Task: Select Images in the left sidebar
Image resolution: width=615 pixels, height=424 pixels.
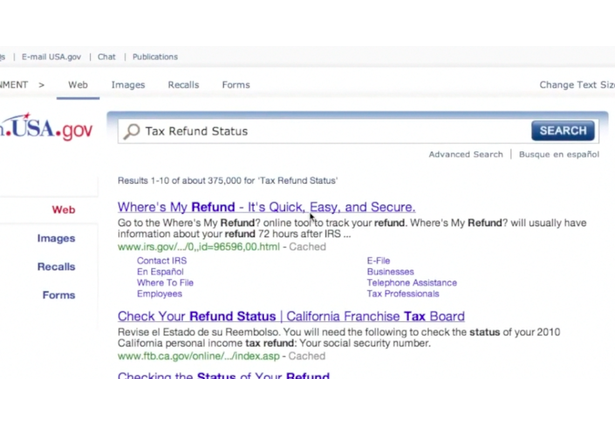Action: click(56, 238)
